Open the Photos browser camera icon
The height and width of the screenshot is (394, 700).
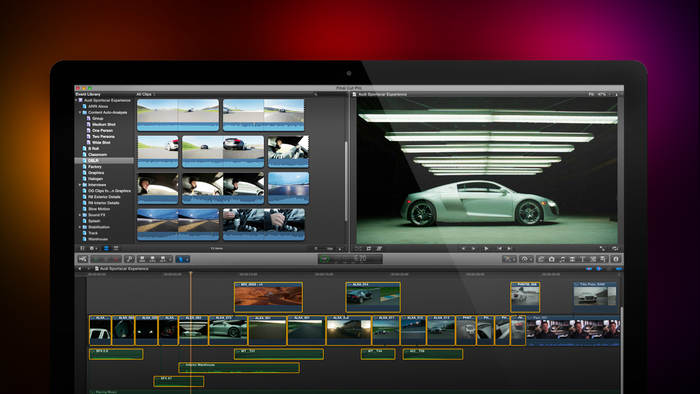point(552,259)
